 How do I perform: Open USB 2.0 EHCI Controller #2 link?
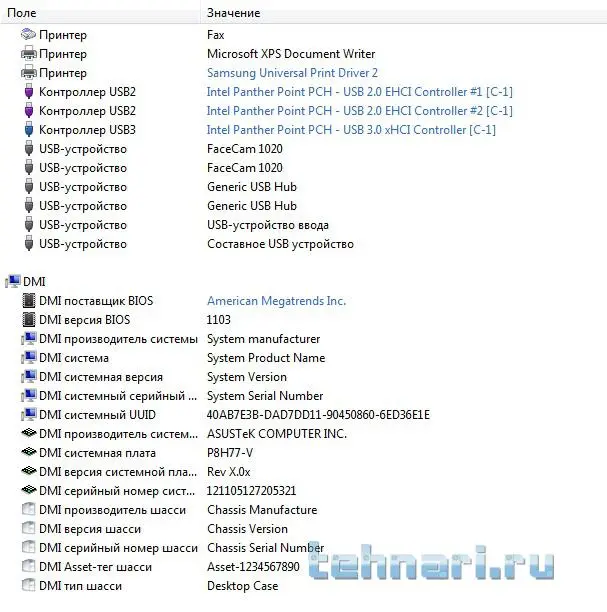[360, 111]
